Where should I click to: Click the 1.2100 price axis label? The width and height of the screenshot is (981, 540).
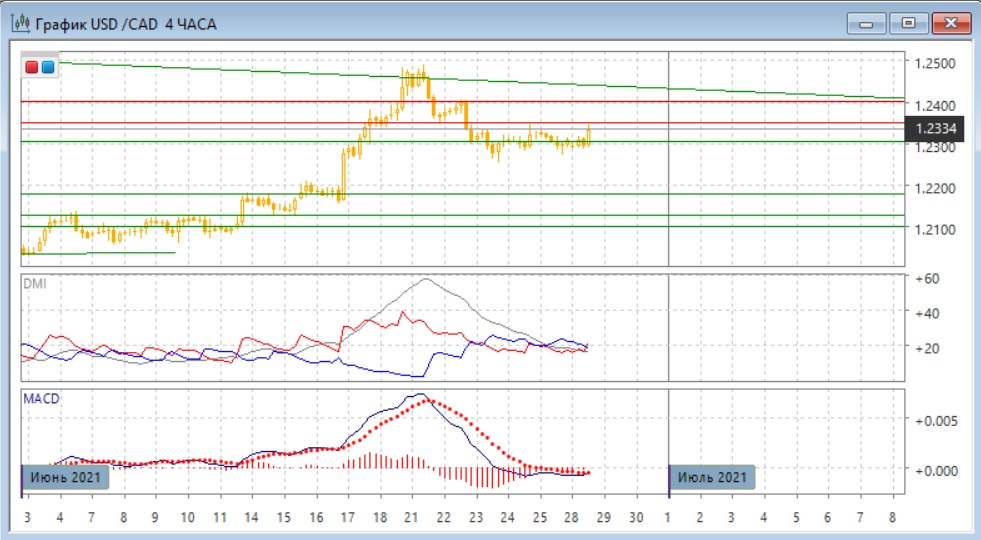point(935,230)
